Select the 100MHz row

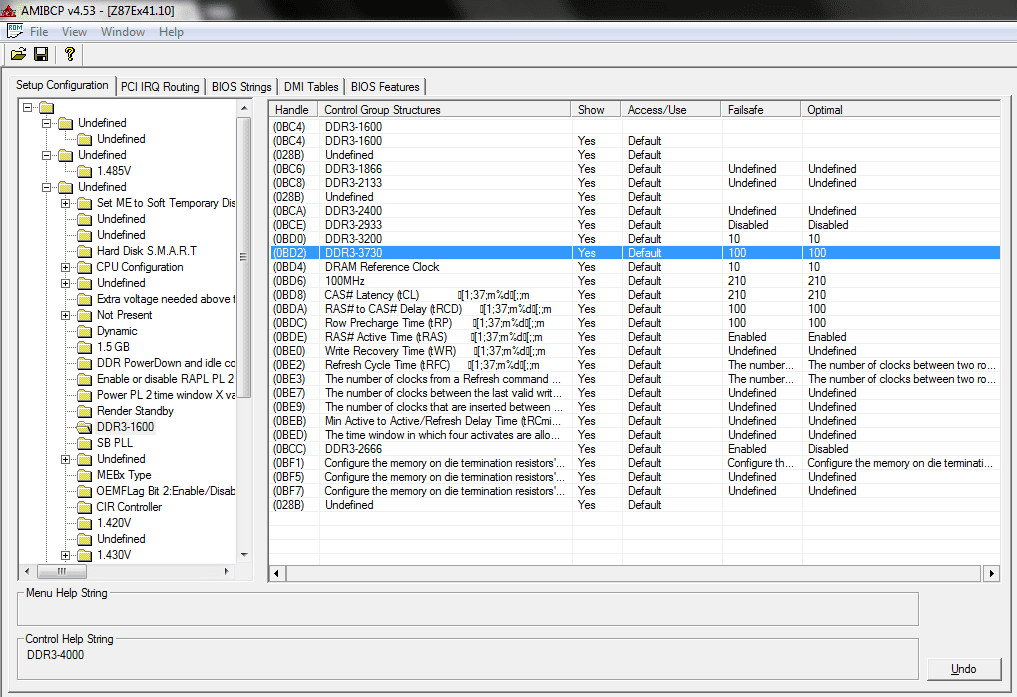(634, 281)
